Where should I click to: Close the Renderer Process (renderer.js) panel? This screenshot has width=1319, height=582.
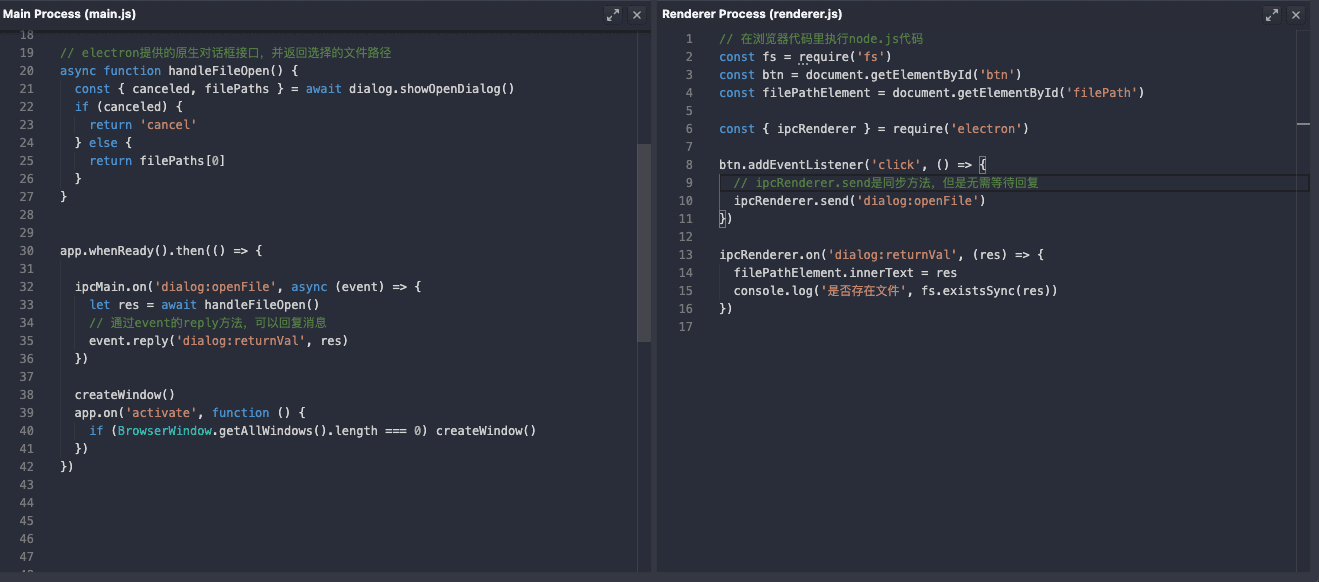(1296, 15)
